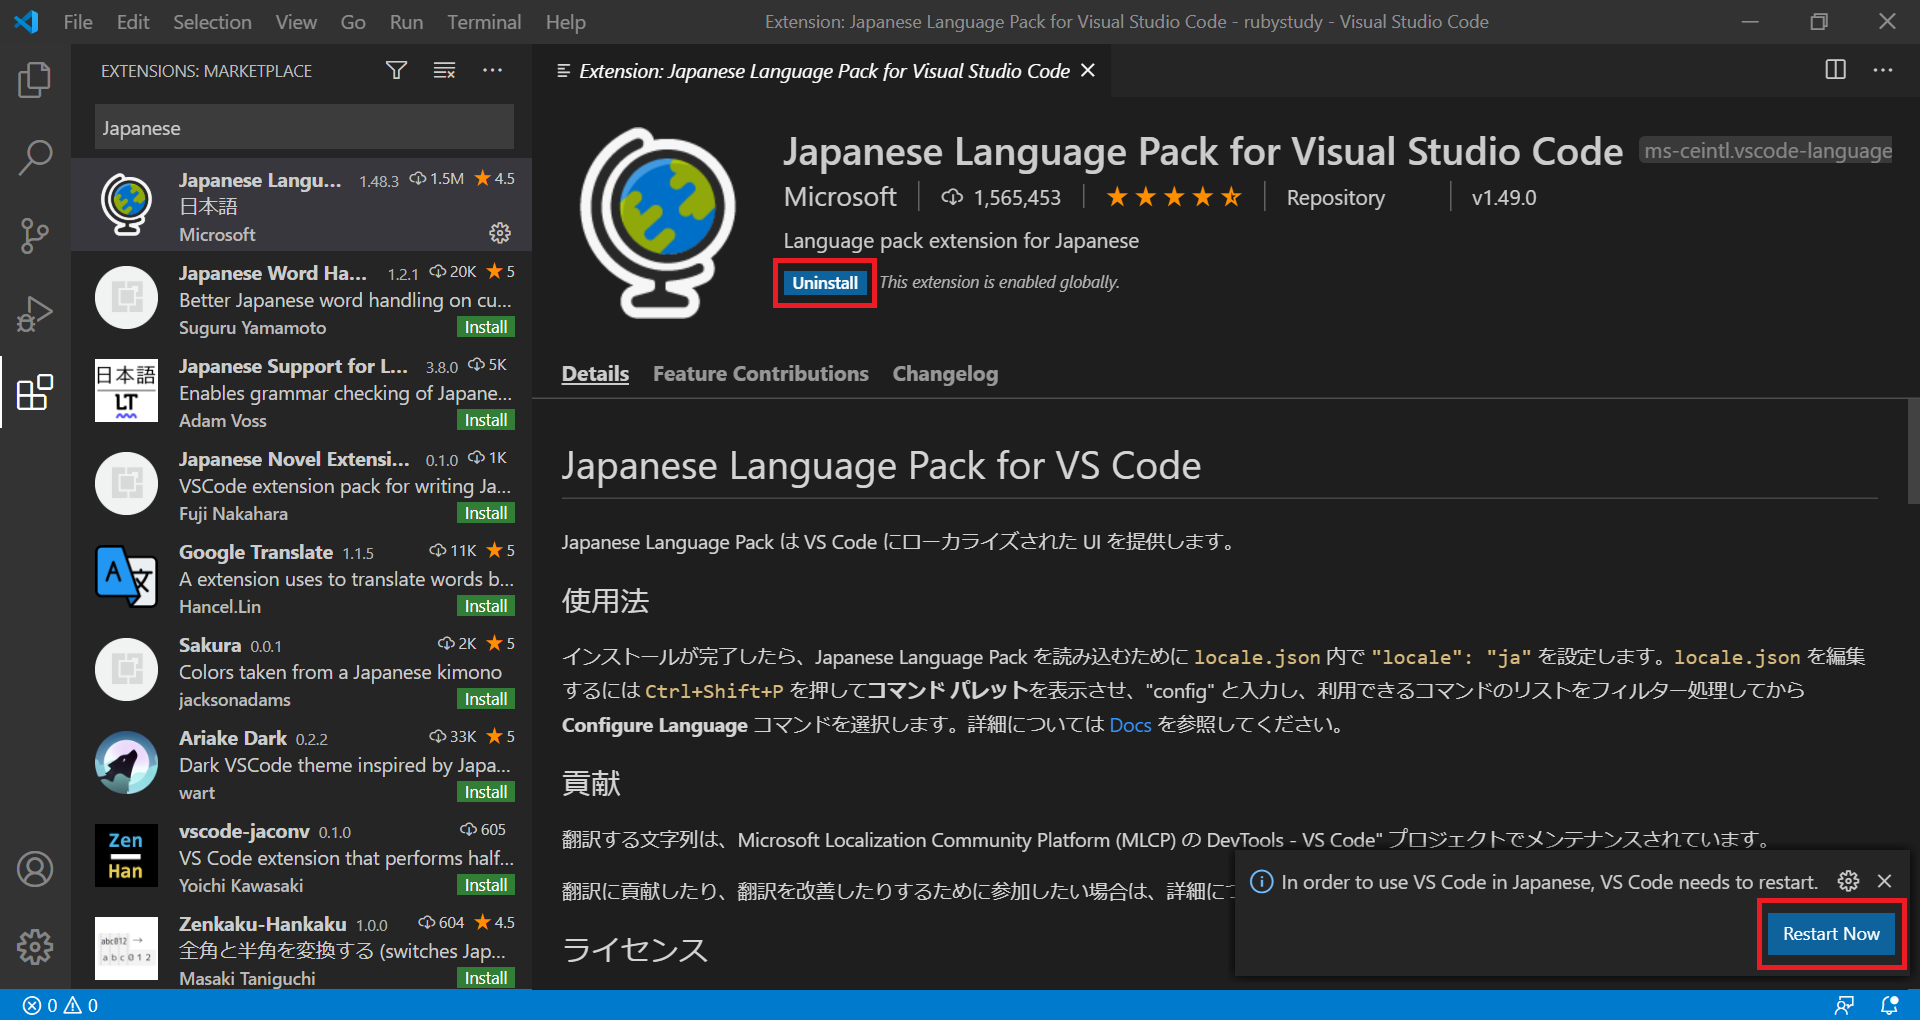Image resolution: width=1920 pixels, height=1020 pixels.
Task: Open Views and More Actions ellipsis menu
Action: (492, 70)
